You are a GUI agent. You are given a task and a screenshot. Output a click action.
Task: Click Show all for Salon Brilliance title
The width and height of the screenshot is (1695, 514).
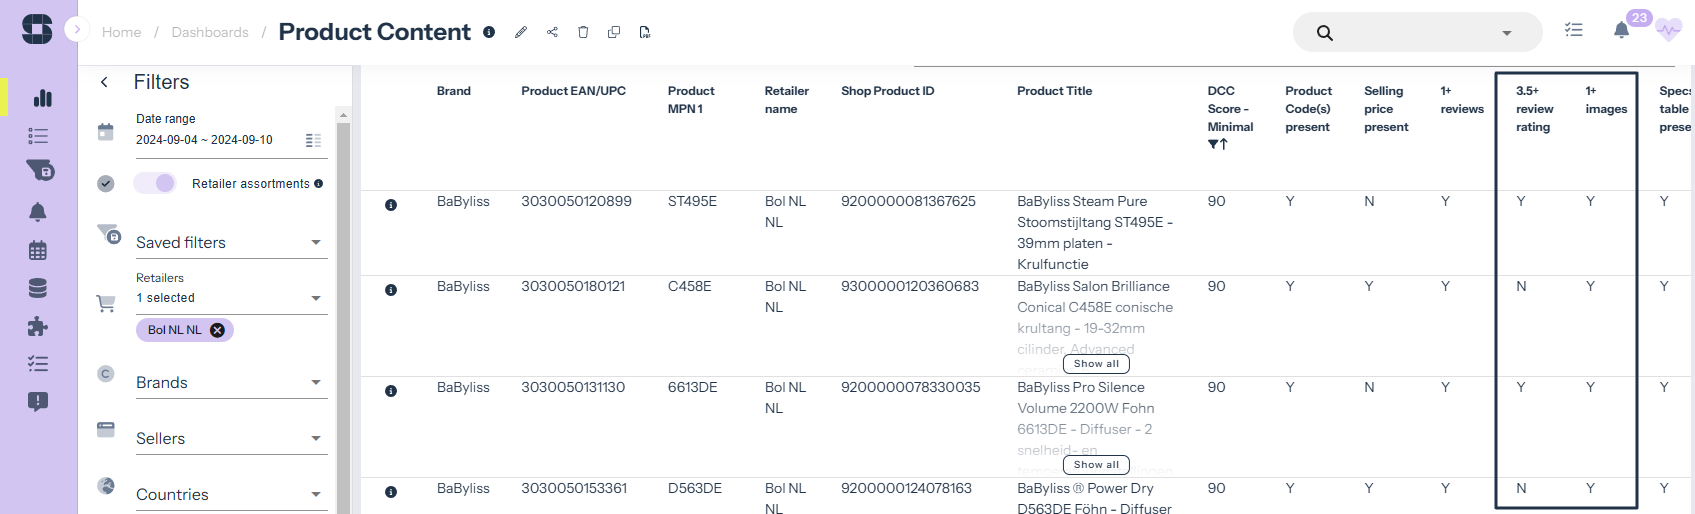click(x=1096, y=364)
